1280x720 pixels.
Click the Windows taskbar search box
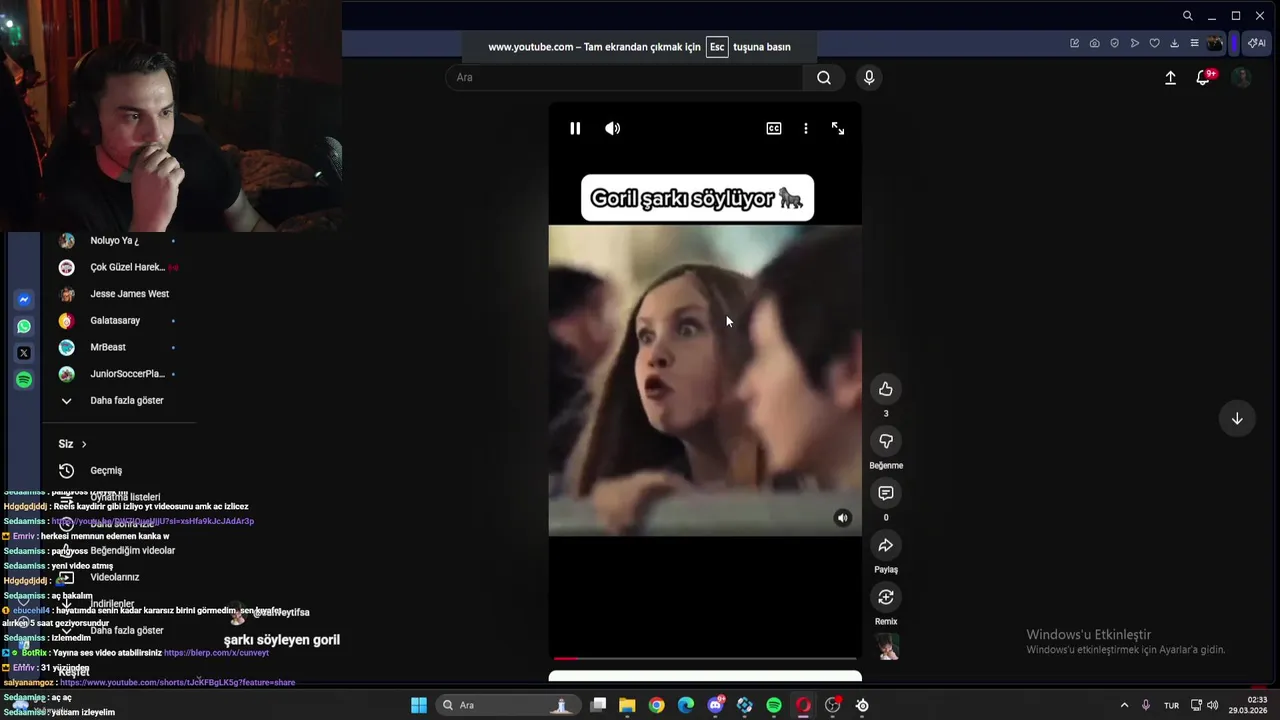[x=507, y=705]
